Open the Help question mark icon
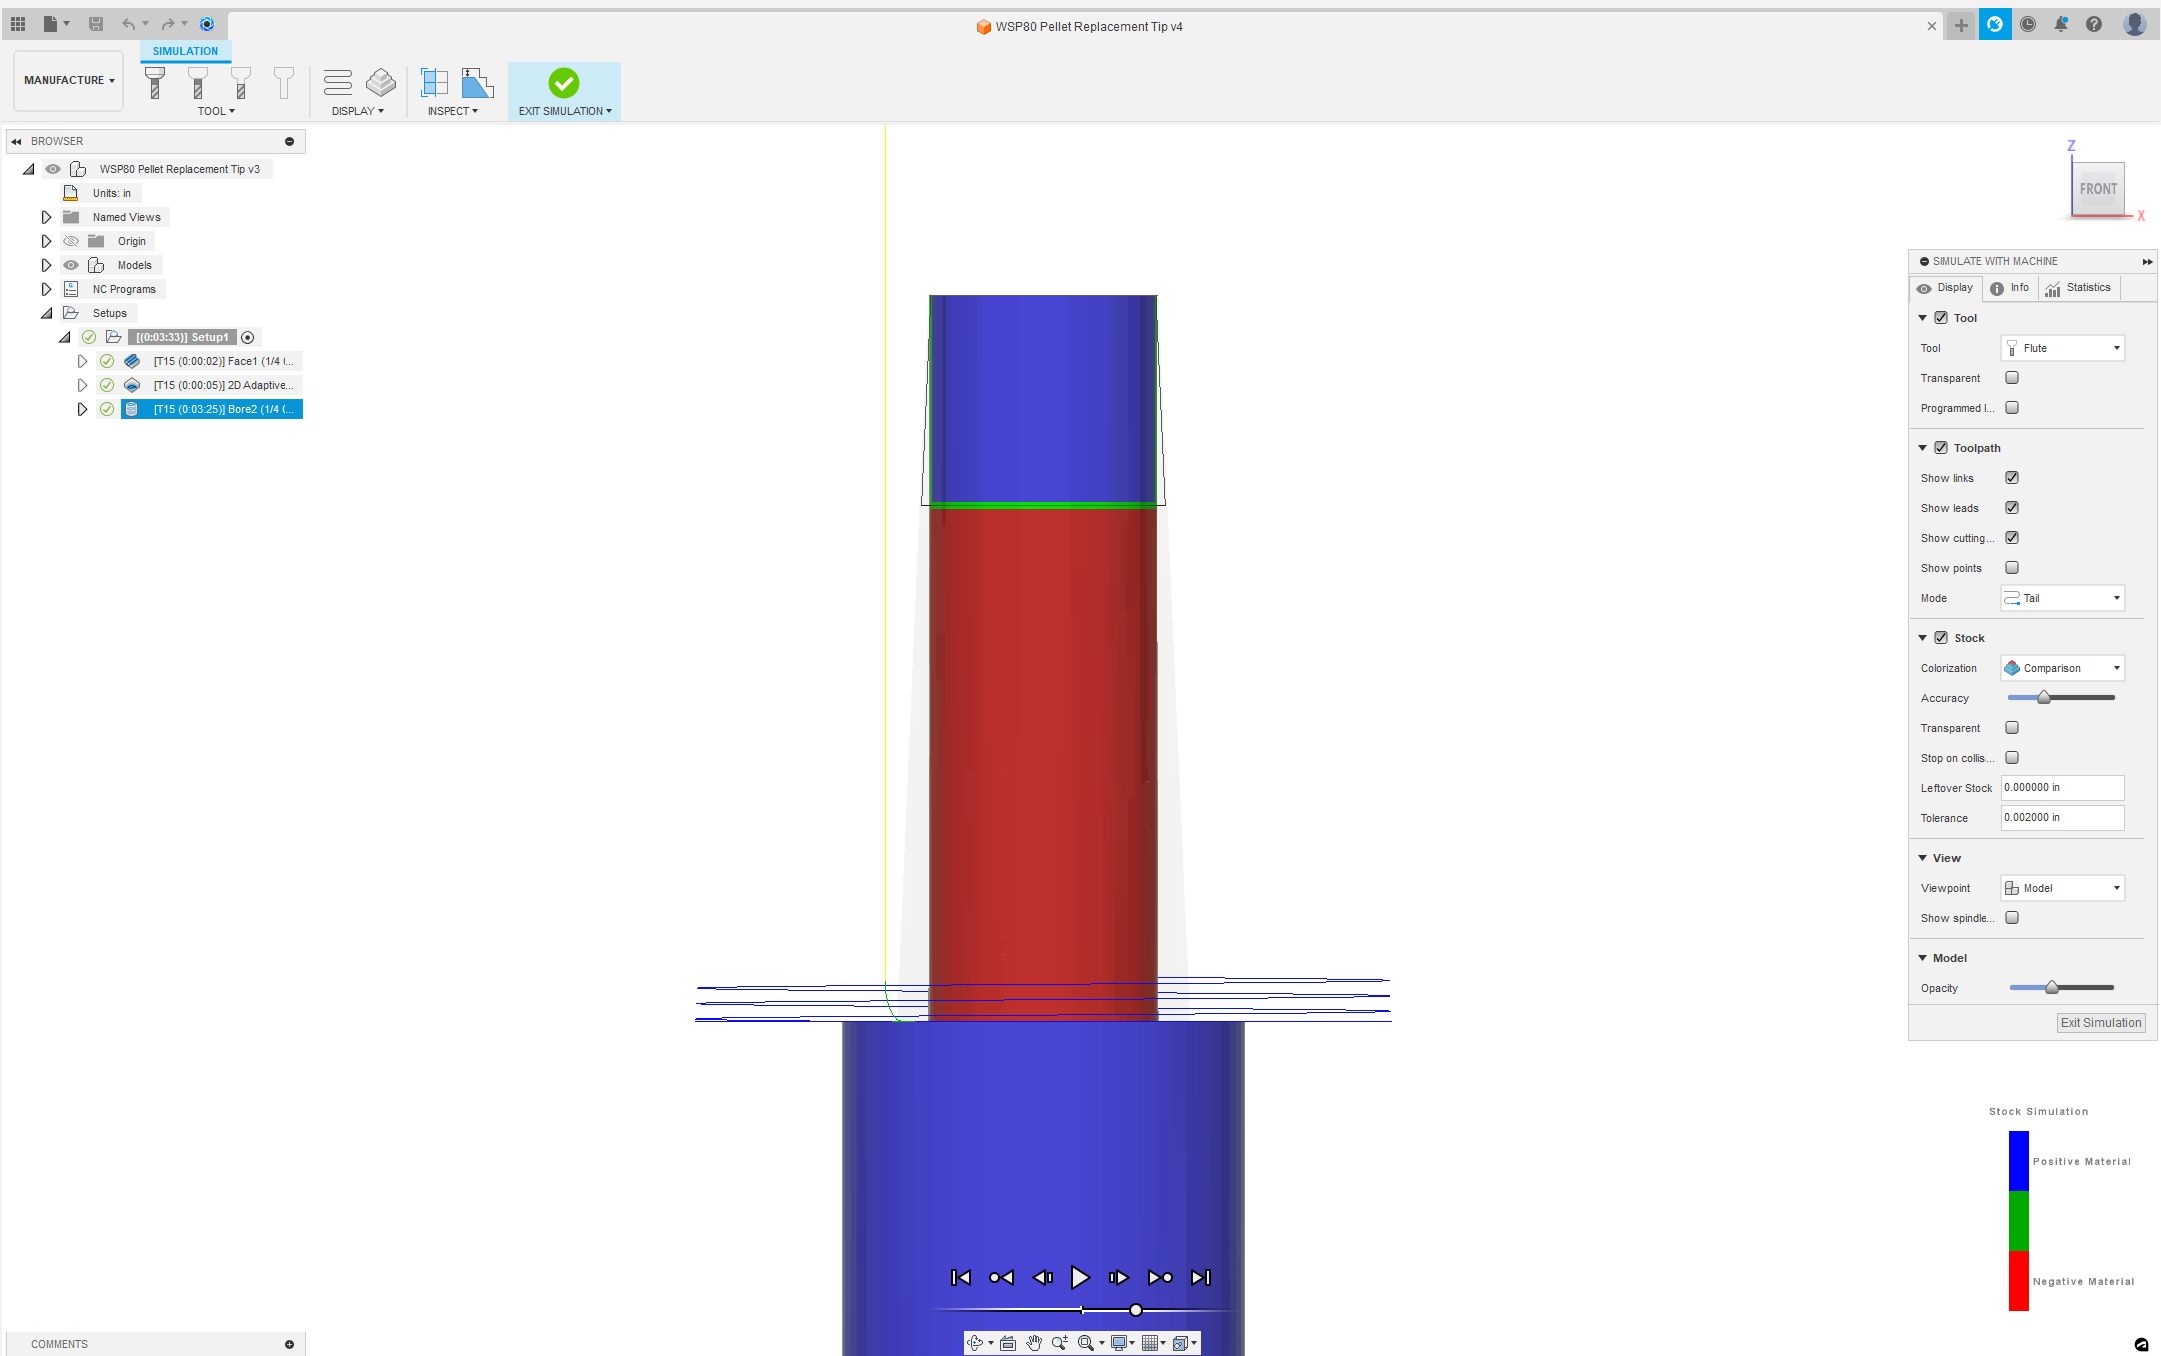This screenshot has width=2161, height=1356. (2094, 24)
